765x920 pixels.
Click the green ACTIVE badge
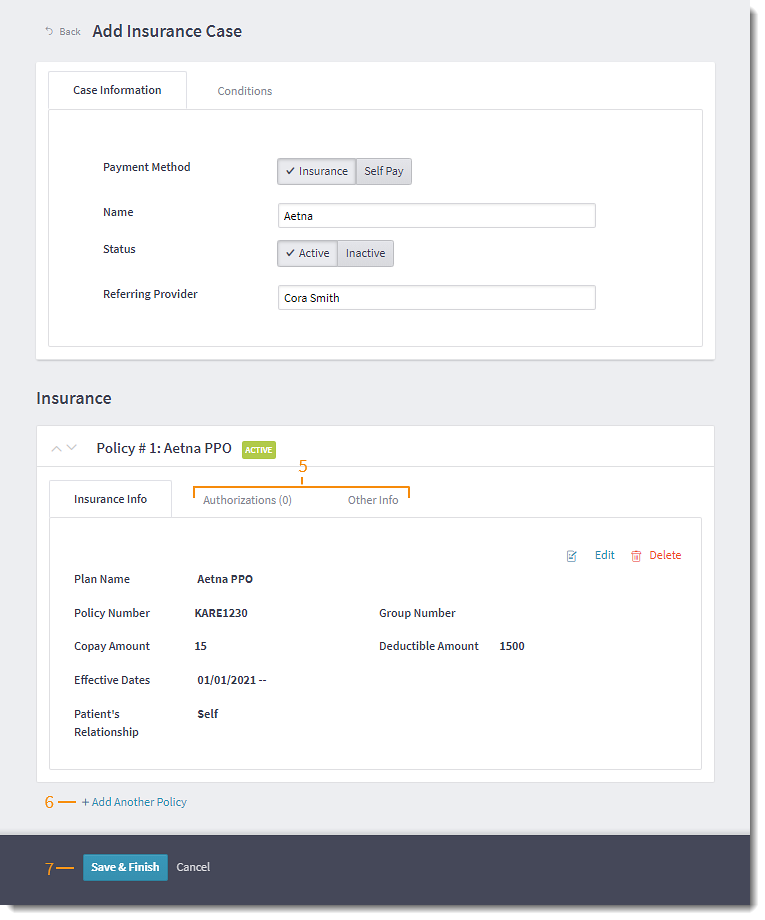point(259,450)
